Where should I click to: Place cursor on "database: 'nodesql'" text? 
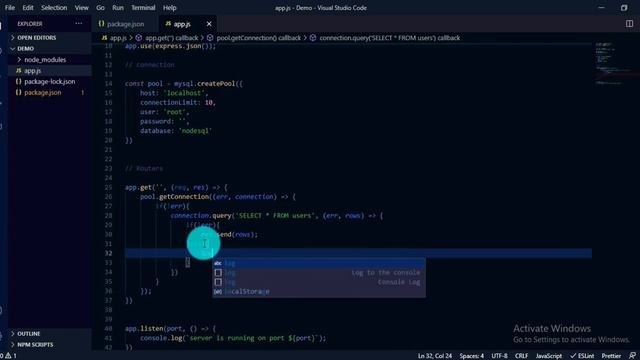pyautogui.click(x=176, y=131)
